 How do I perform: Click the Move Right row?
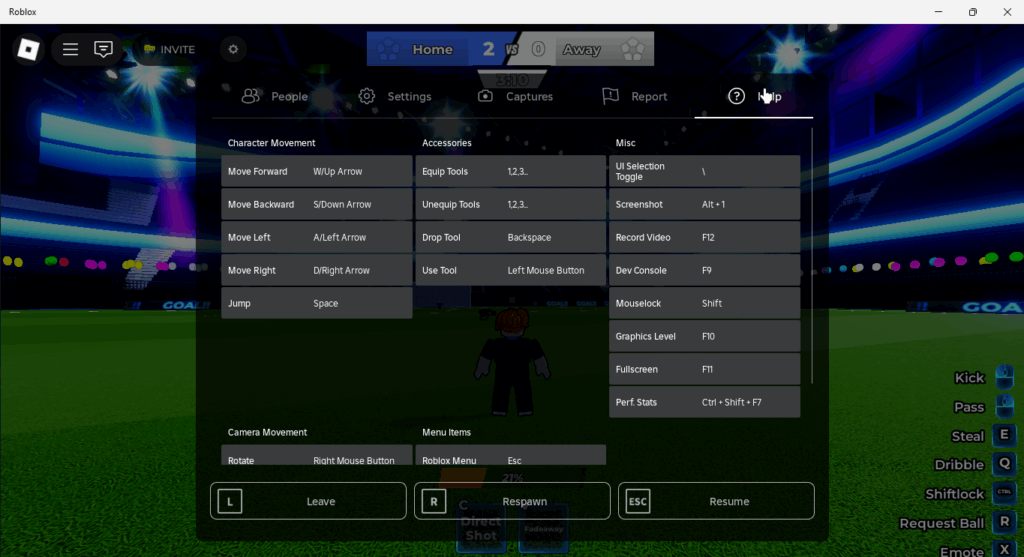coord(317,270)
